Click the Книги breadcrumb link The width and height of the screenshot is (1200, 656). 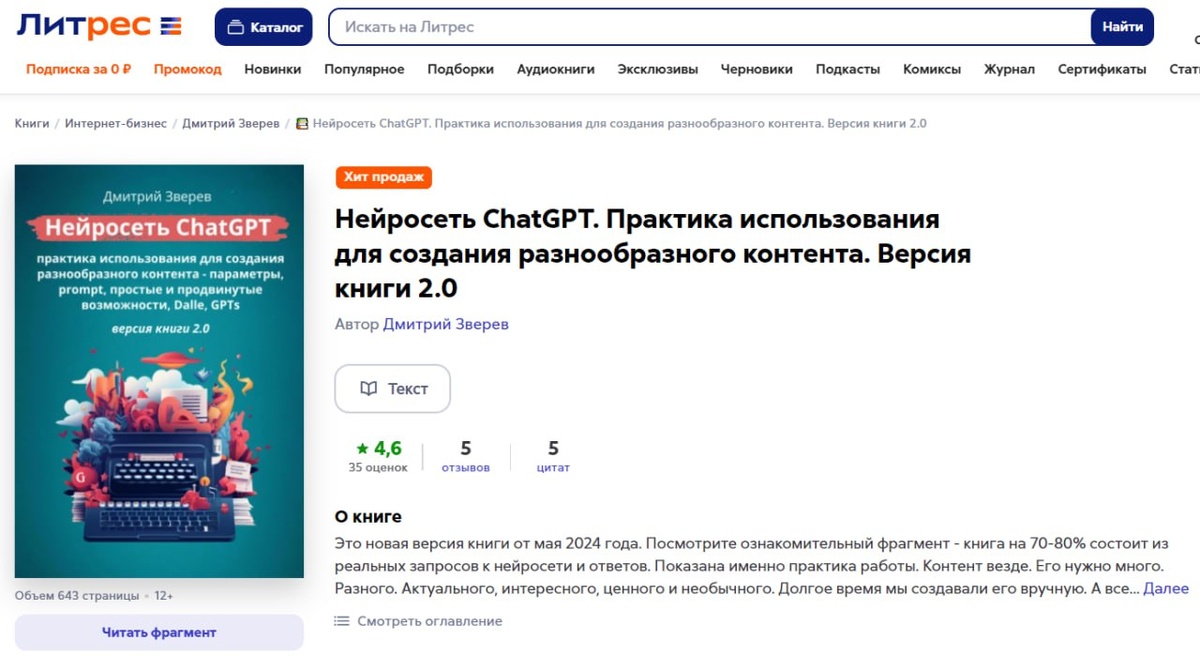(32, 123)
